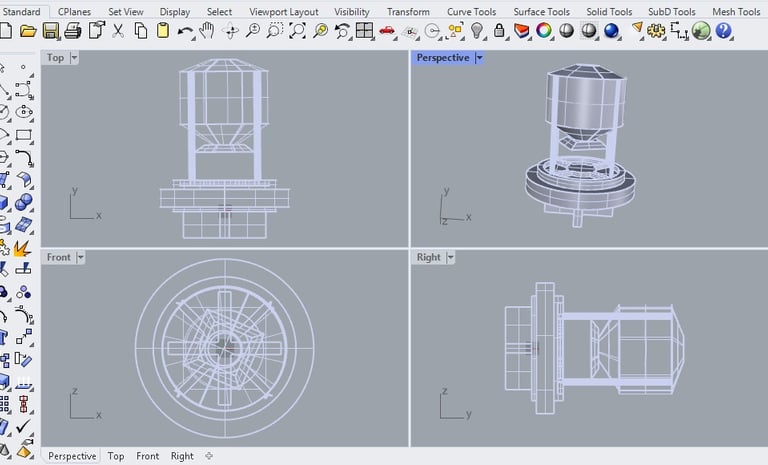Click Zoom Selected icon

tap(320, 31)
